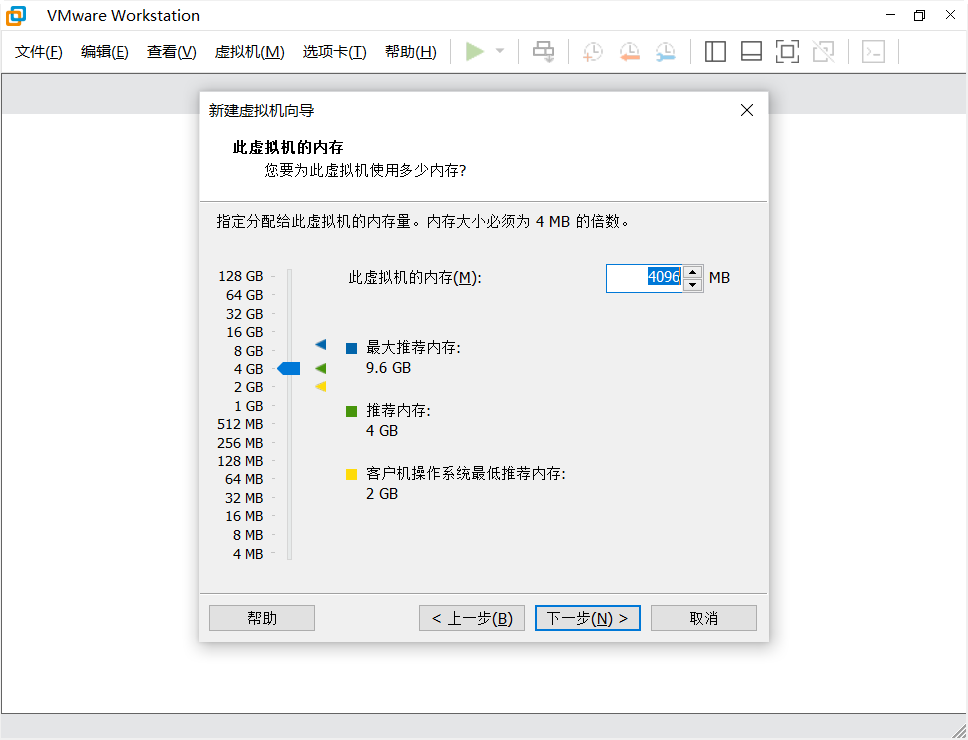Increase memory with the up spinner arrow
968x740 pixels.
[693, 272]
